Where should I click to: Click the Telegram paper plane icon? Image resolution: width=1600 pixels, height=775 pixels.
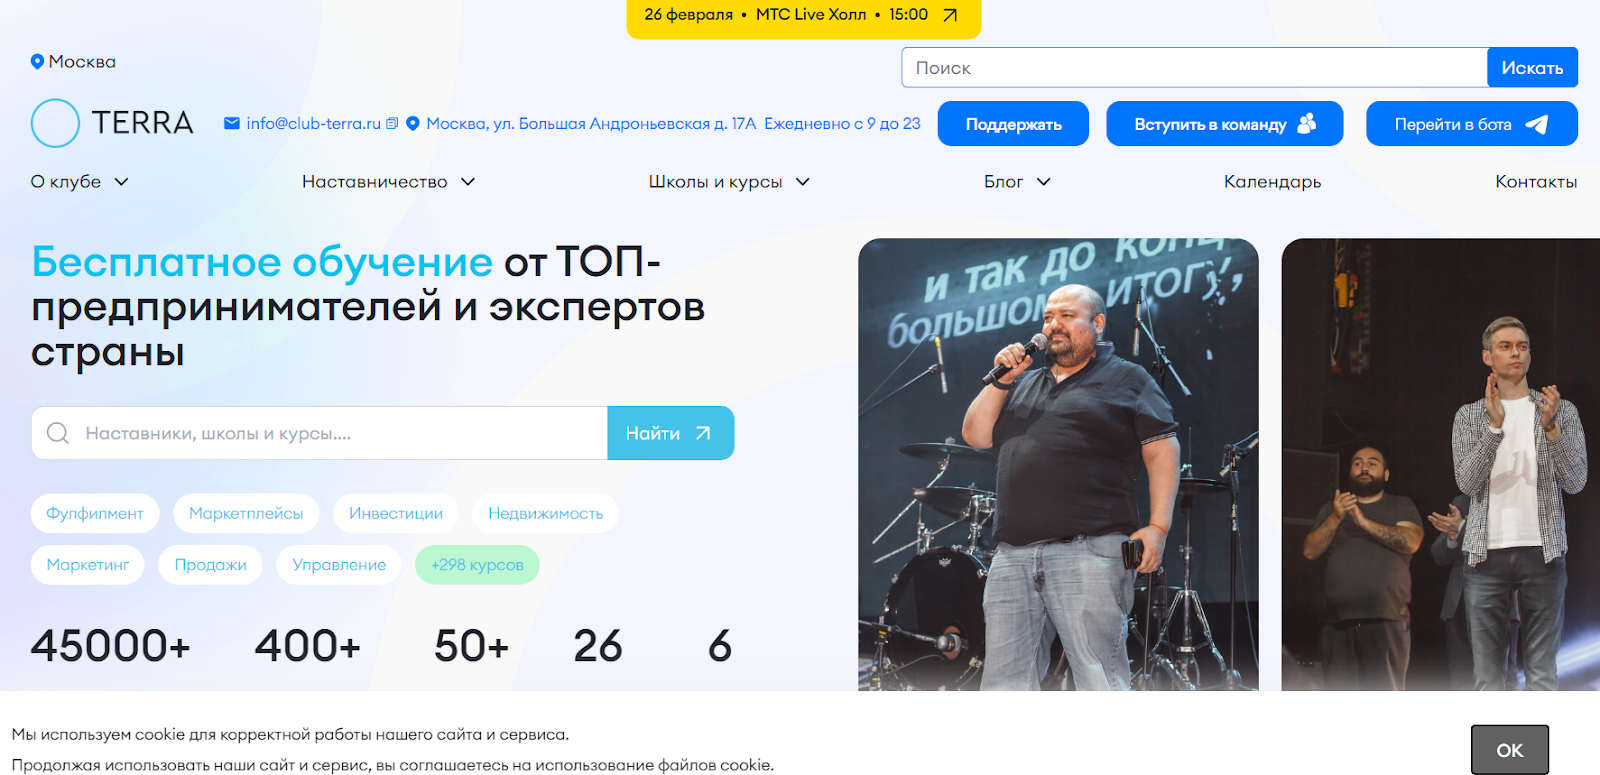click(x=1536, y=124)
